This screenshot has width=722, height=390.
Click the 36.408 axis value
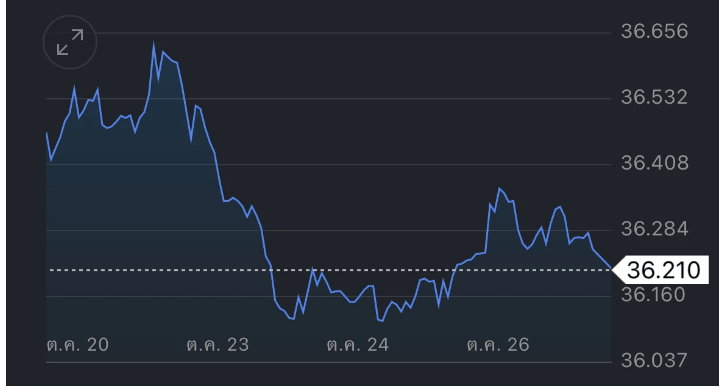click(x=654, y=163)
